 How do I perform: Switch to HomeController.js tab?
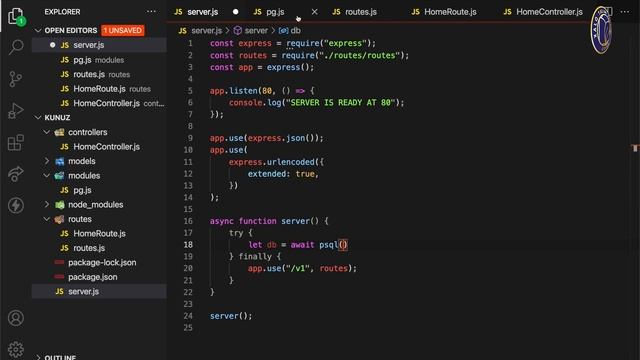click(x=549, y=12)
